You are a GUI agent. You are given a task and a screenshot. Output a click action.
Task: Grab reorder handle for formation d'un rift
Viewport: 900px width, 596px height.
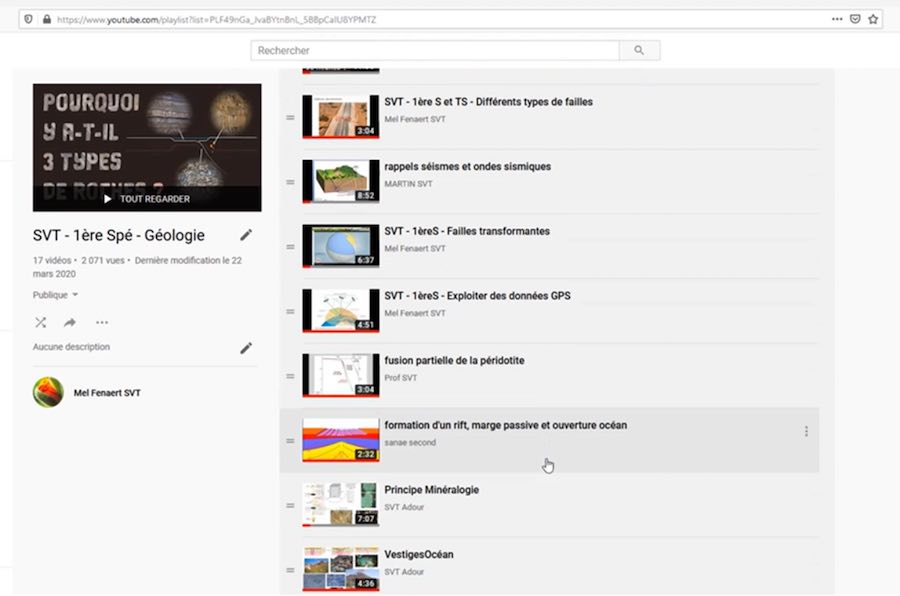290,441
